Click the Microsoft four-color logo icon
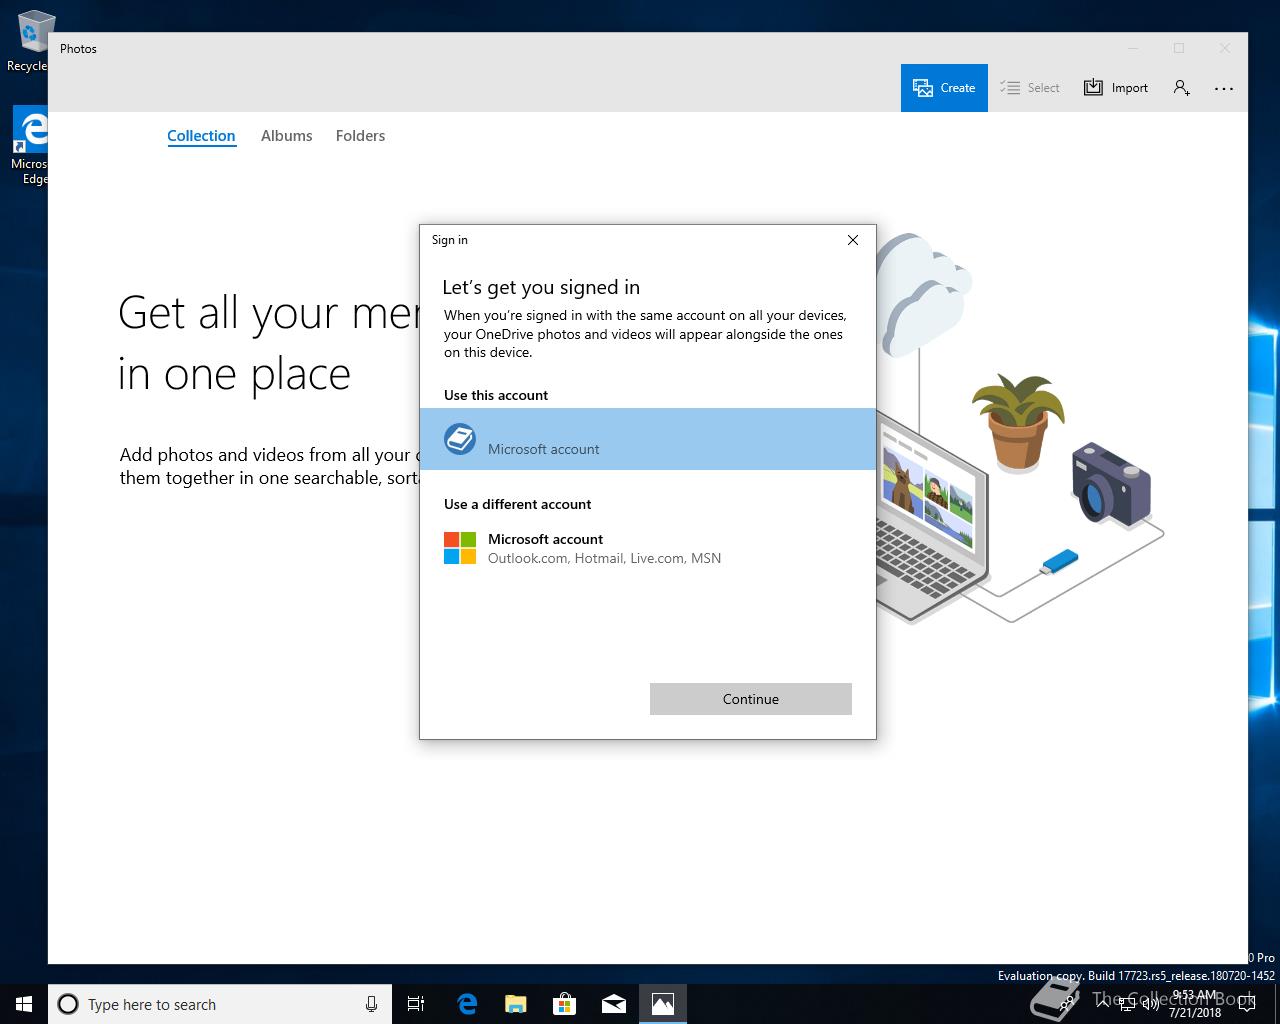This screenshot has width=1280, height=1024. point(460,548)
